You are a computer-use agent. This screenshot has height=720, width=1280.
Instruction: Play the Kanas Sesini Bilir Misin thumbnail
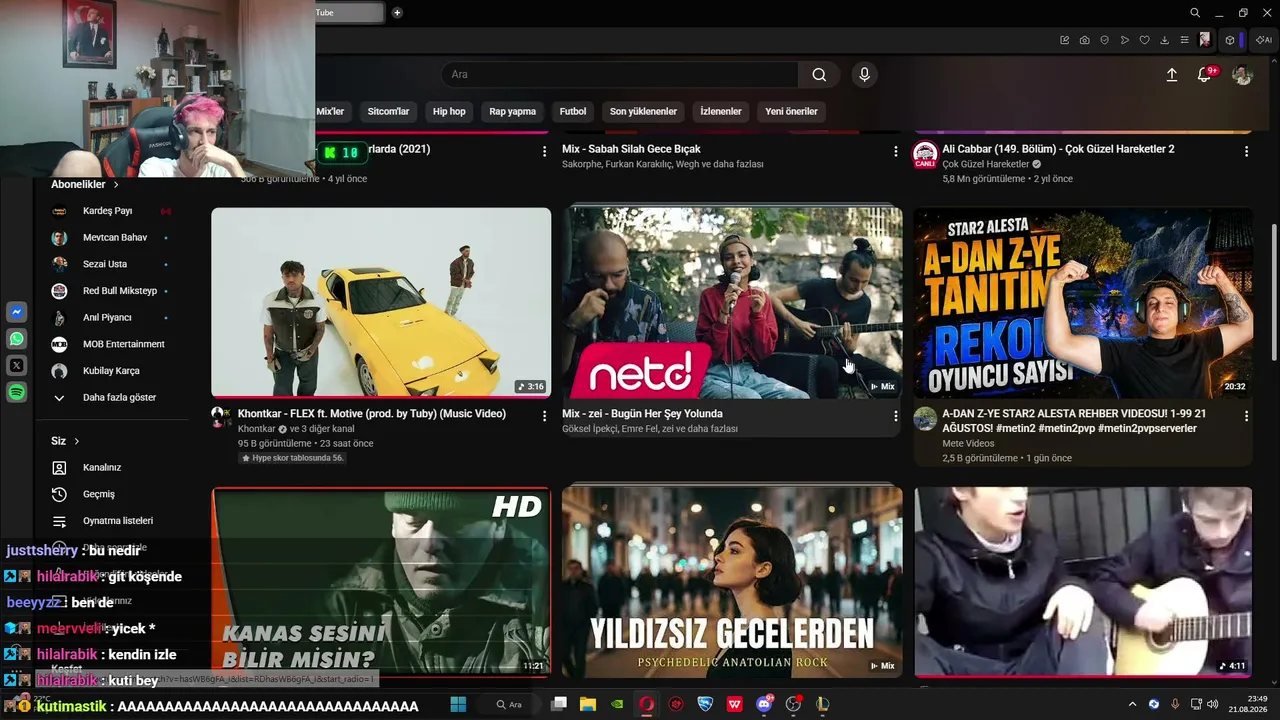coord(381,582)
